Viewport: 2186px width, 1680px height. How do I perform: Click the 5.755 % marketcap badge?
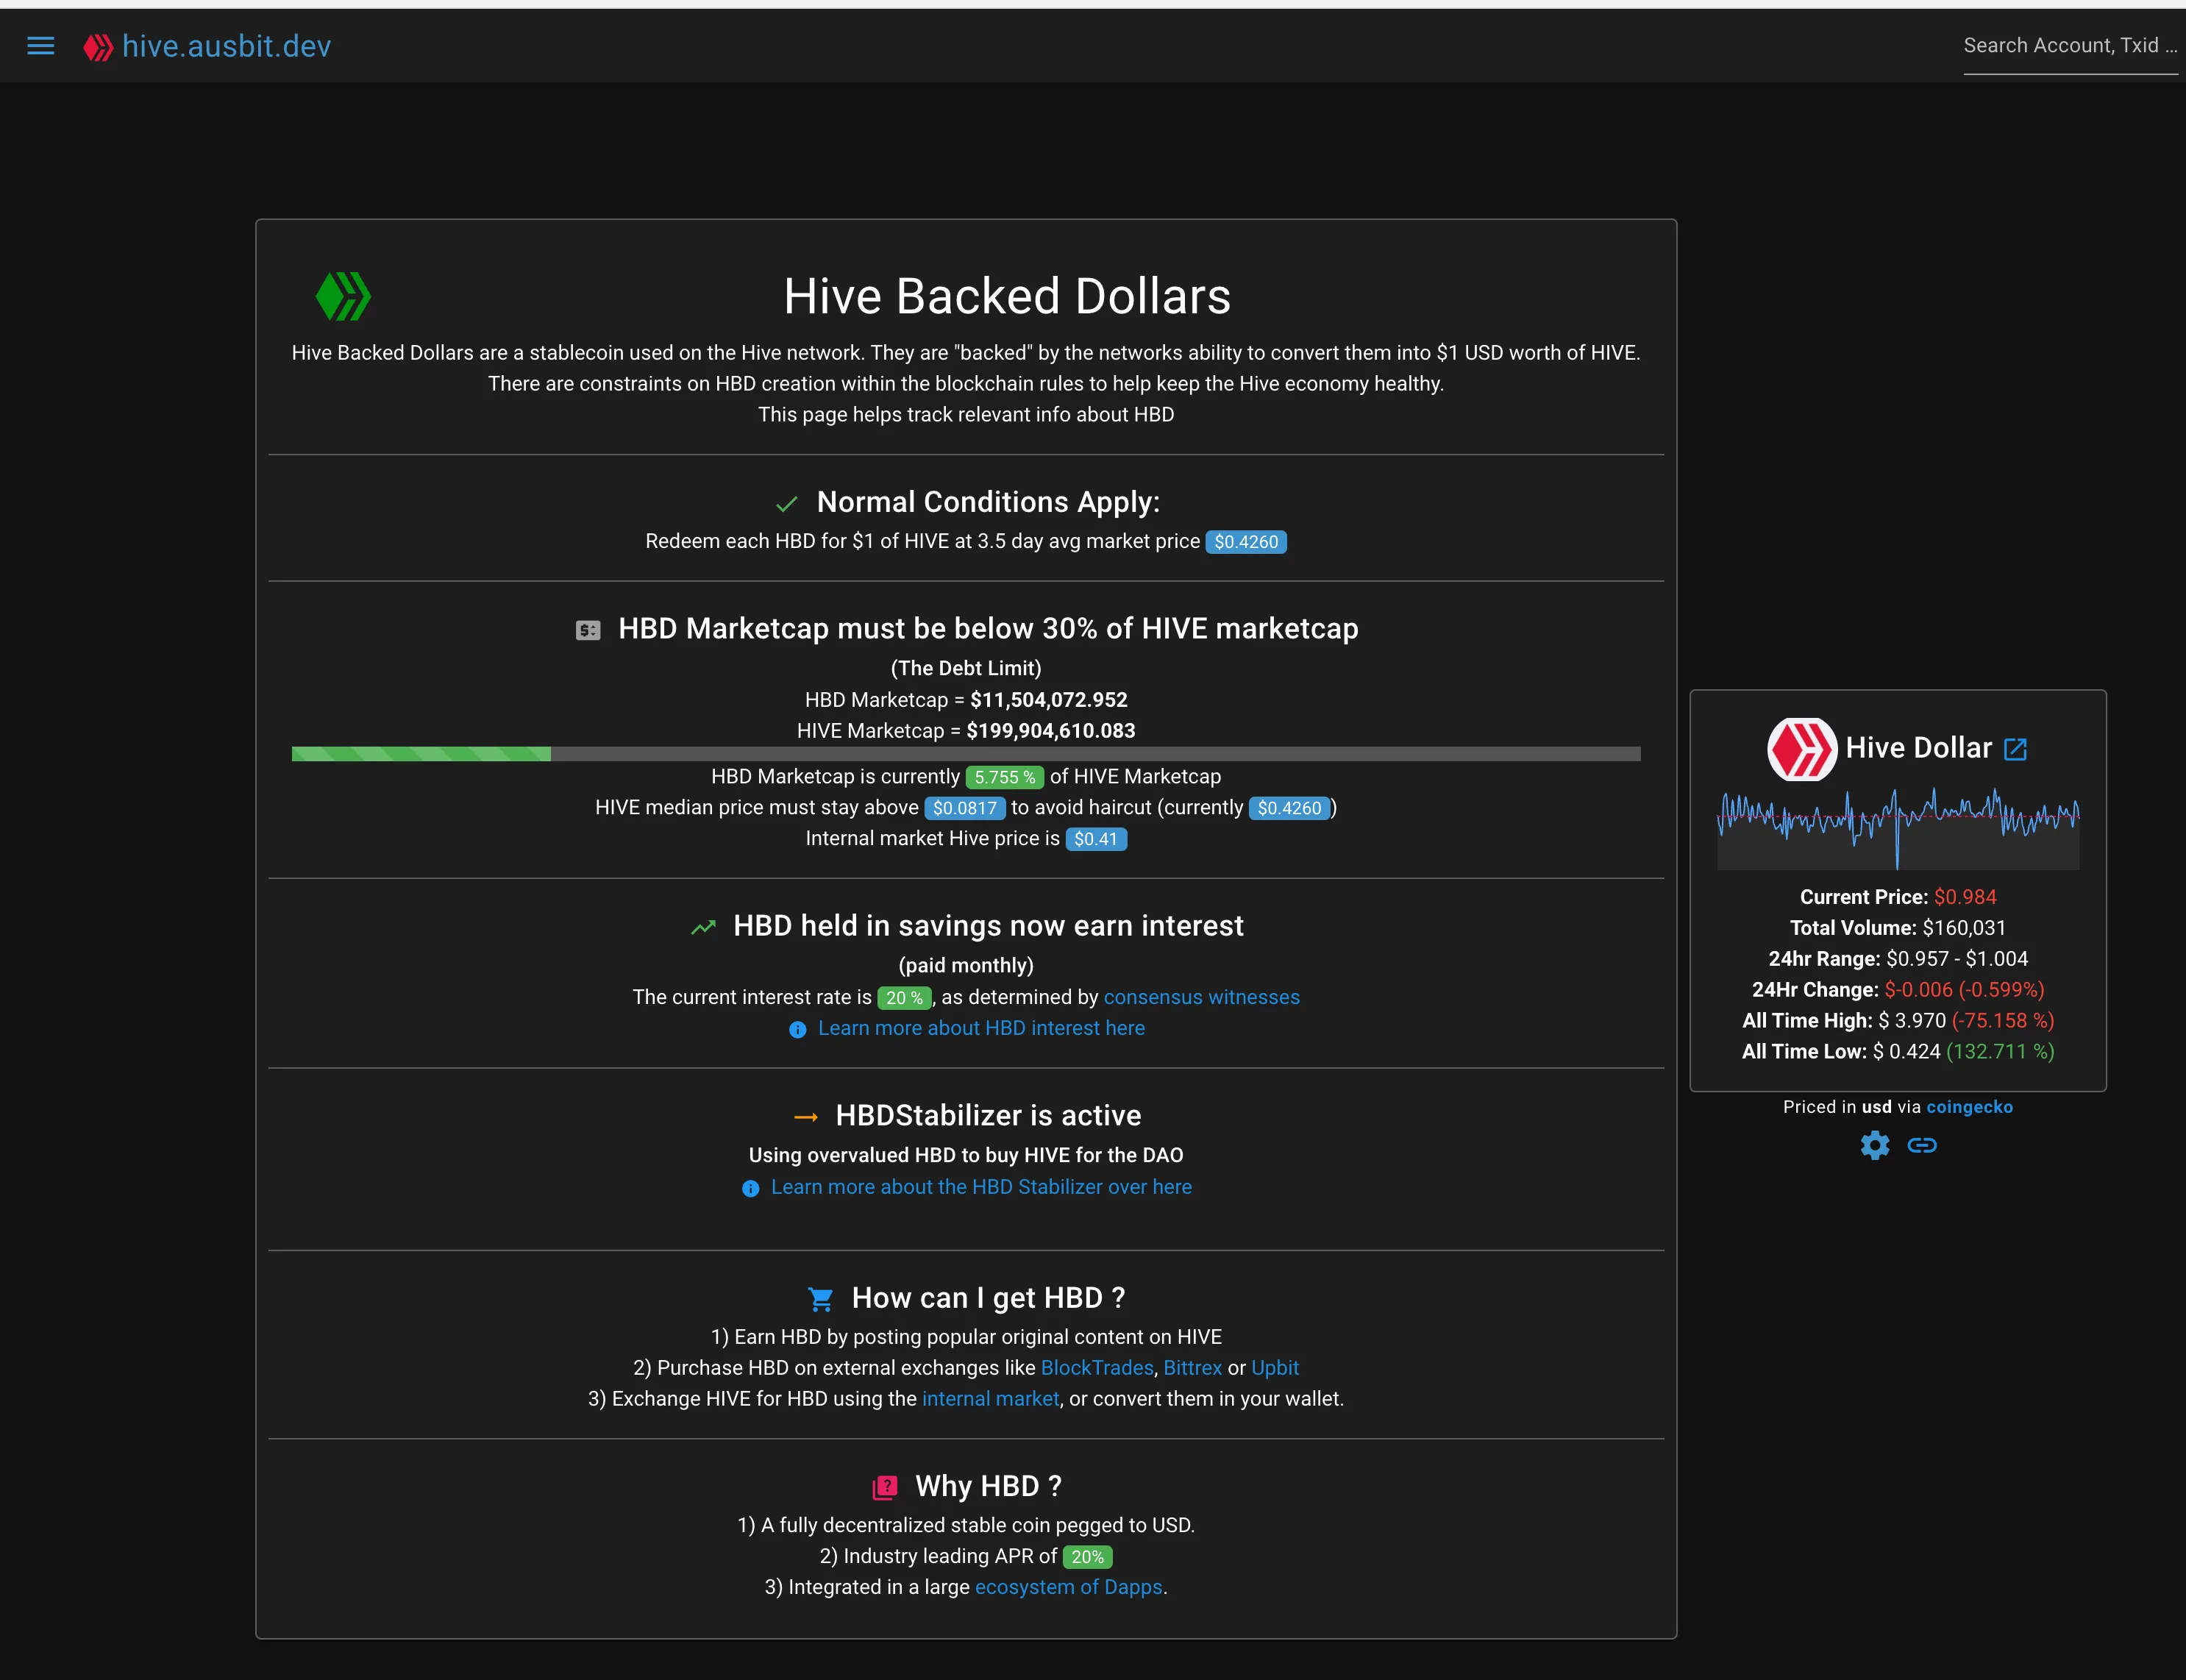pyautogui.click(x=1004, y=777)
